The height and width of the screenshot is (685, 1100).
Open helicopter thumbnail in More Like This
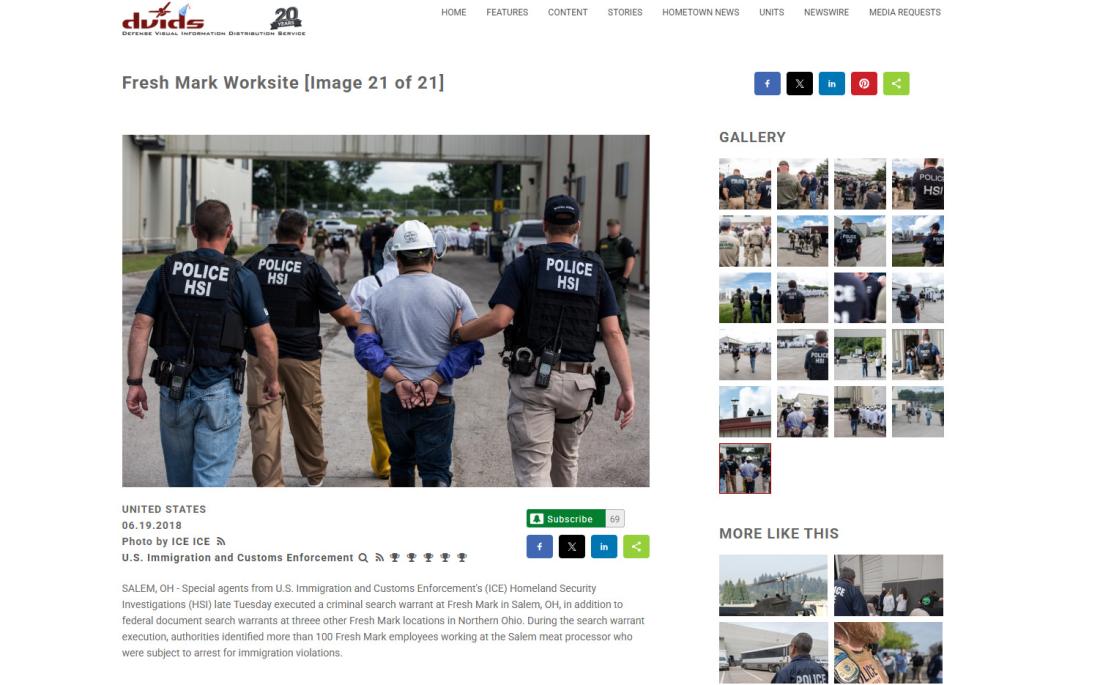point(773,585)
